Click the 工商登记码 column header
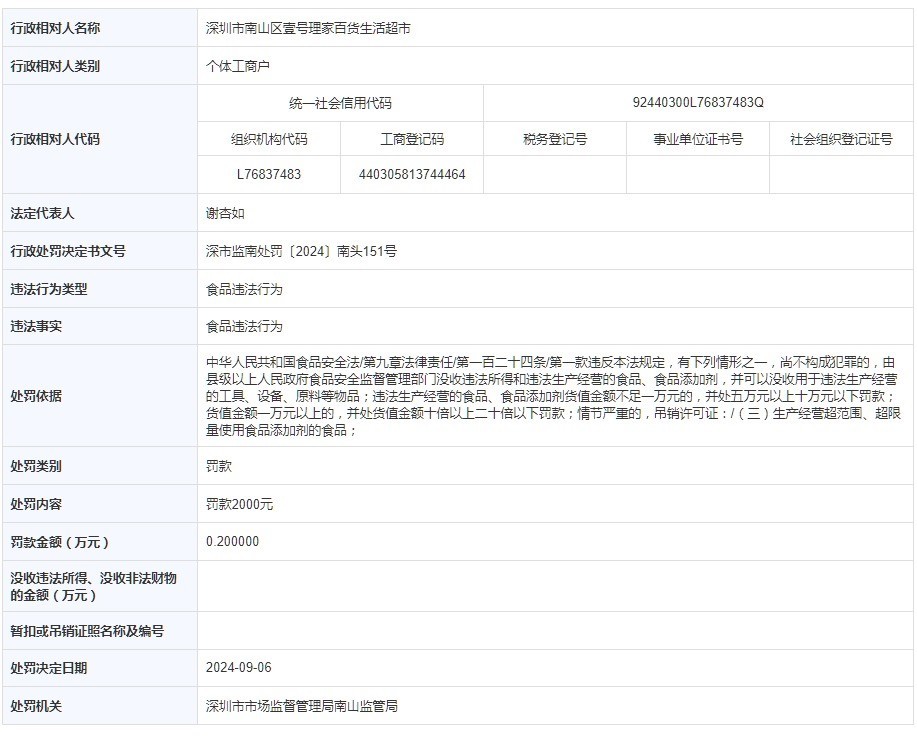The image size is (917, 736). point(412,140)
